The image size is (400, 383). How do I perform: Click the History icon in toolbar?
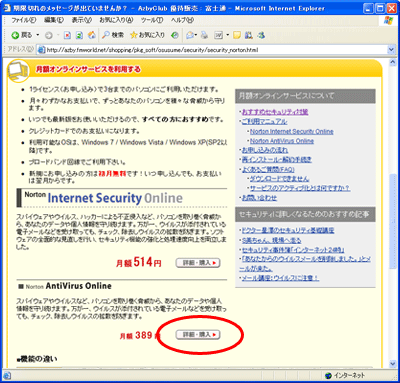175,35
